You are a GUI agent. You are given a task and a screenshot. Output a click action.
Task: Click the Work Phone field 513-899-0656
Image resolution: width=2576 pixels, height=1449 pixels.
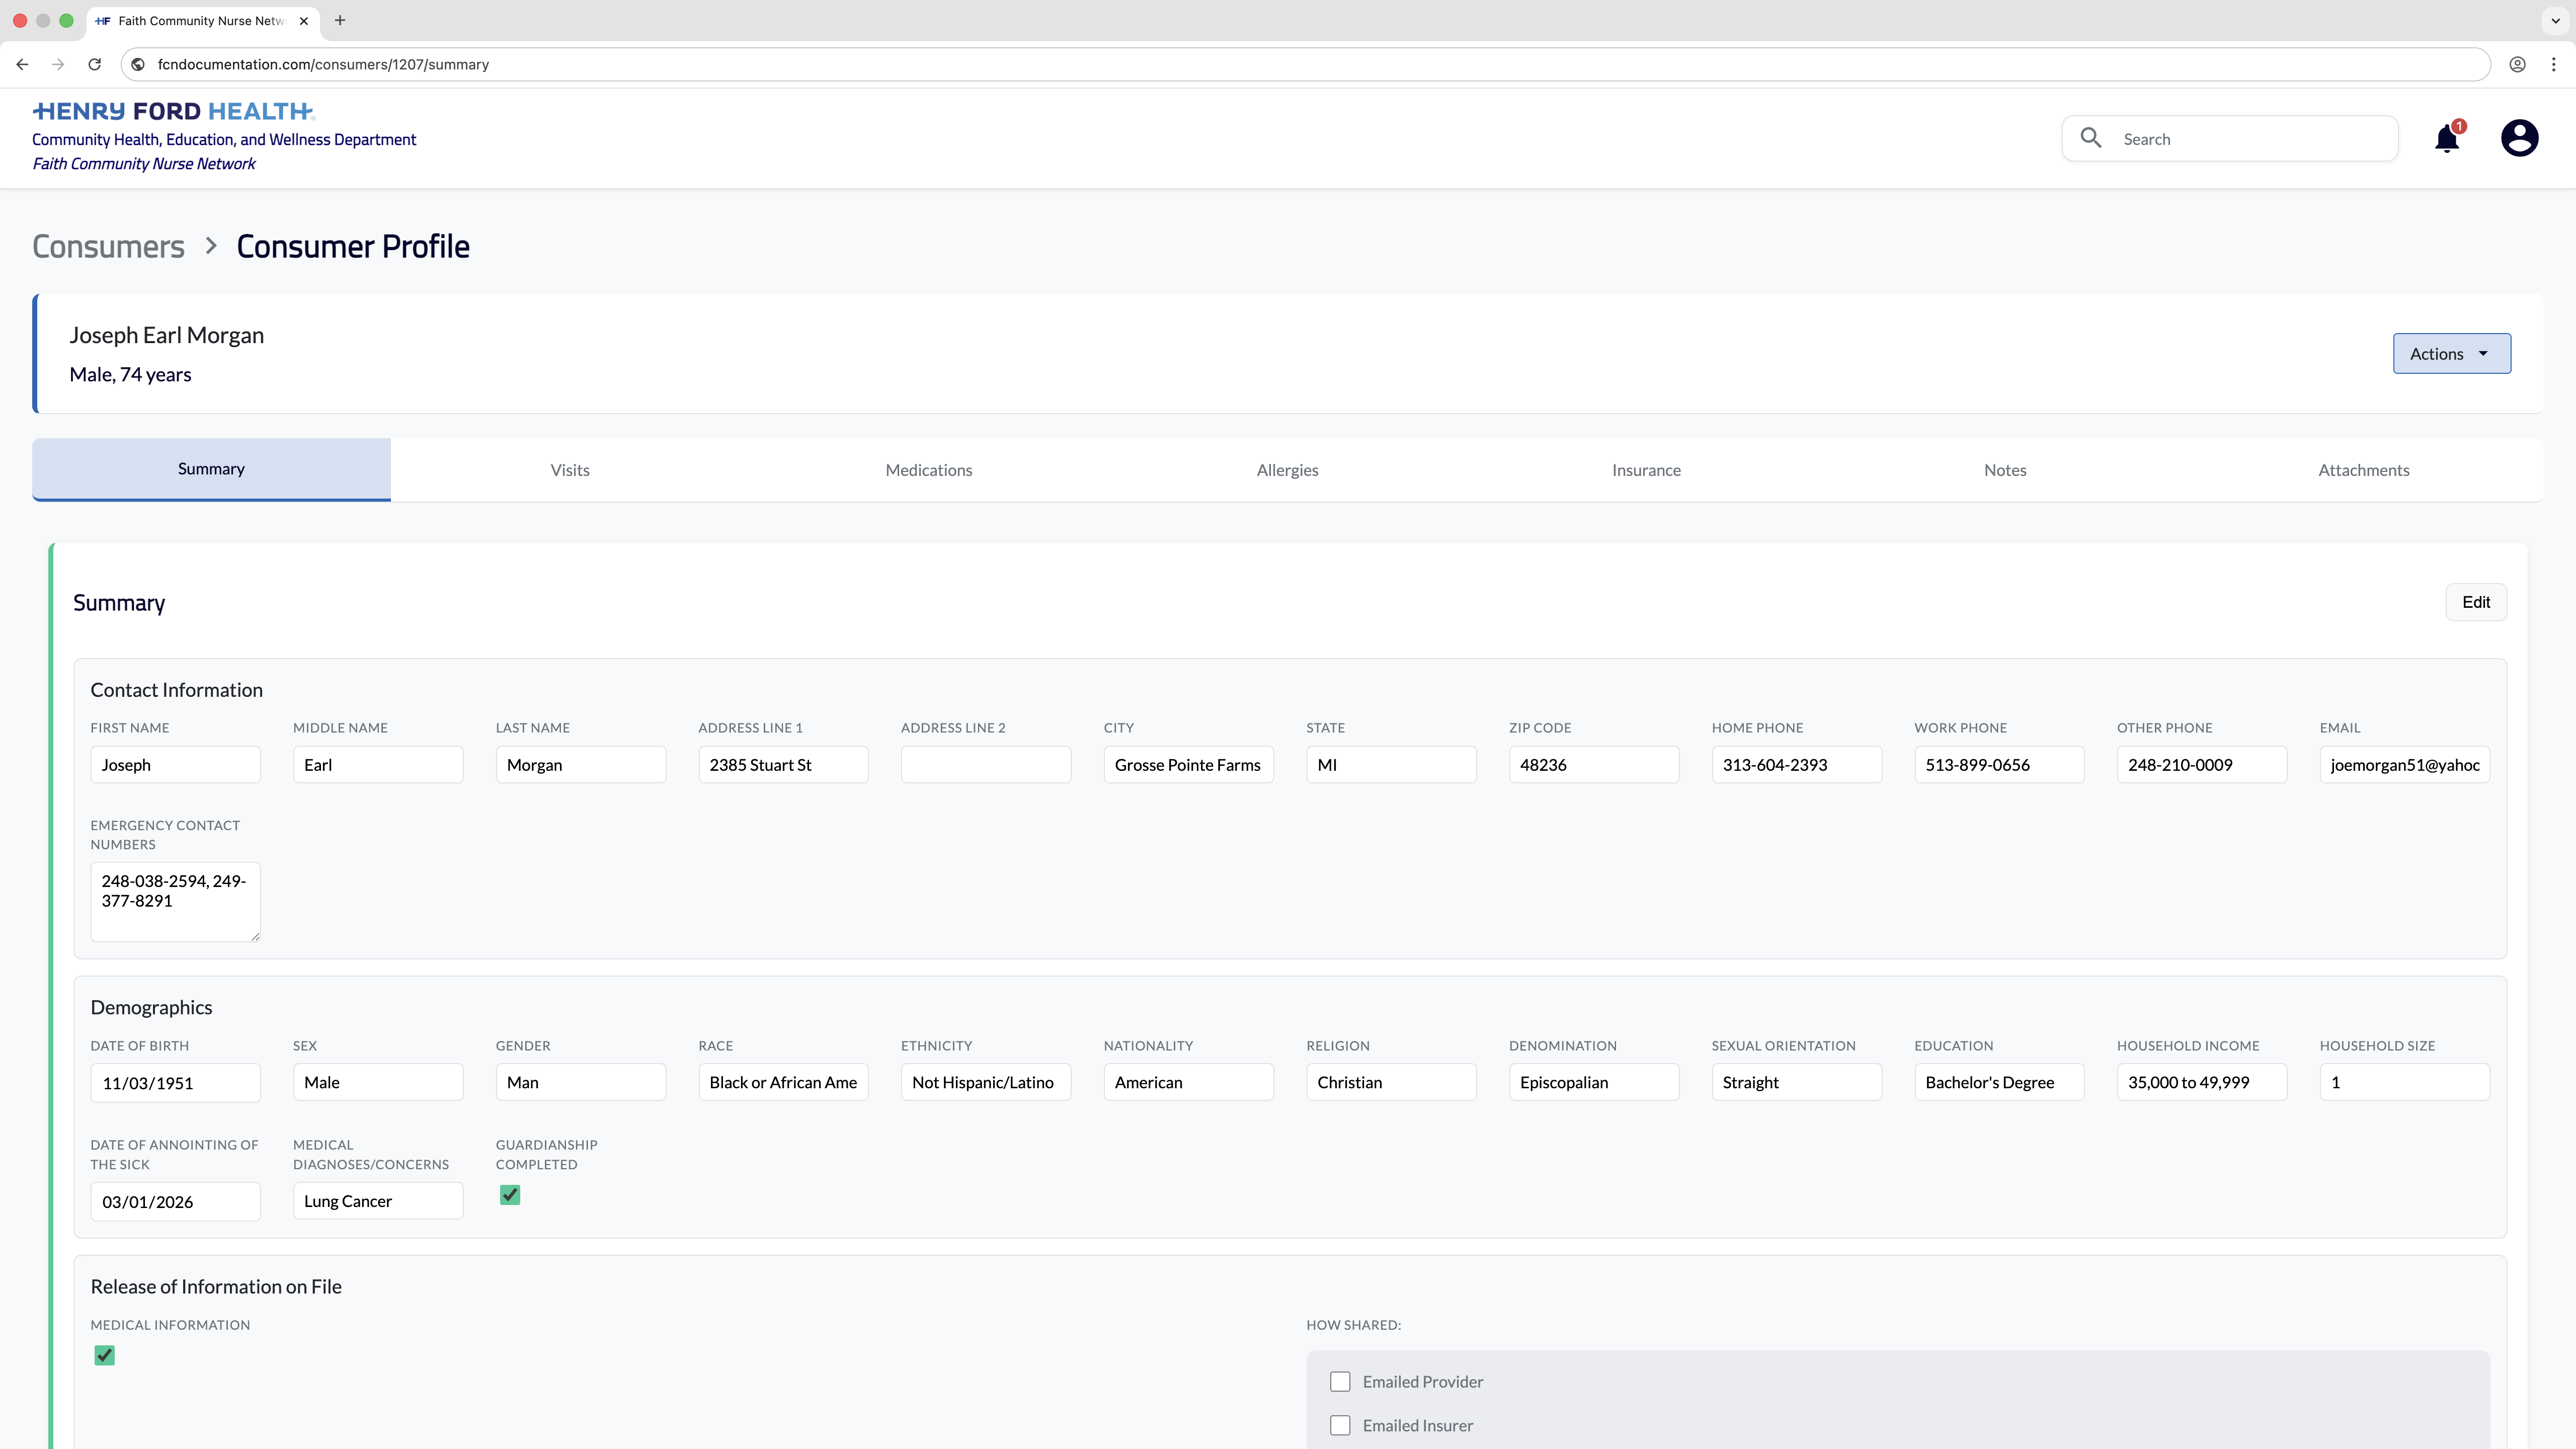click(x=1999, y=765)
